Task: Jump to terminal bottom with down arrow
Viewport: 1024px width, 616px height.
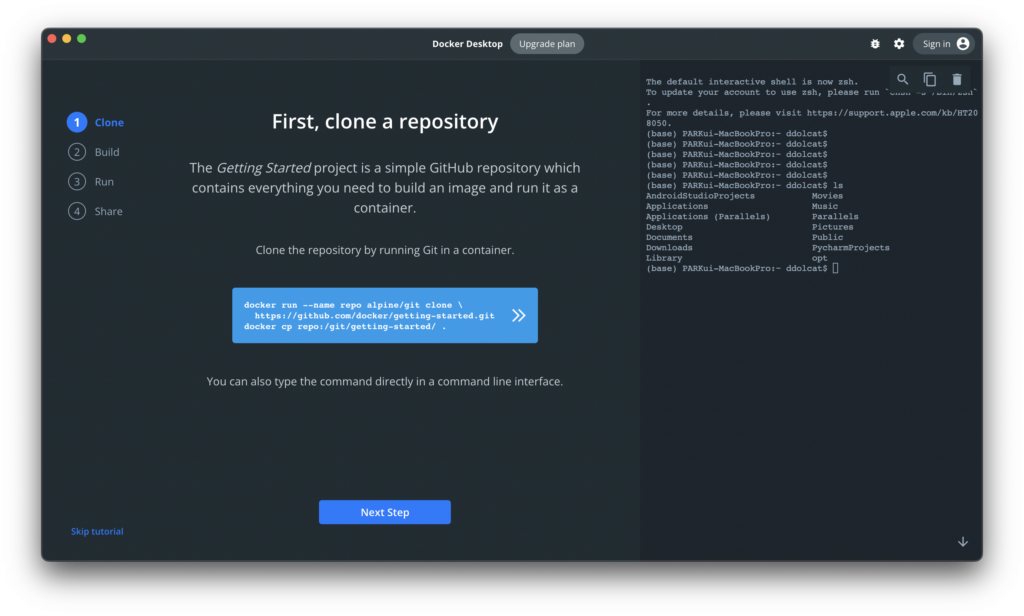Action: [x=963, y=542]
